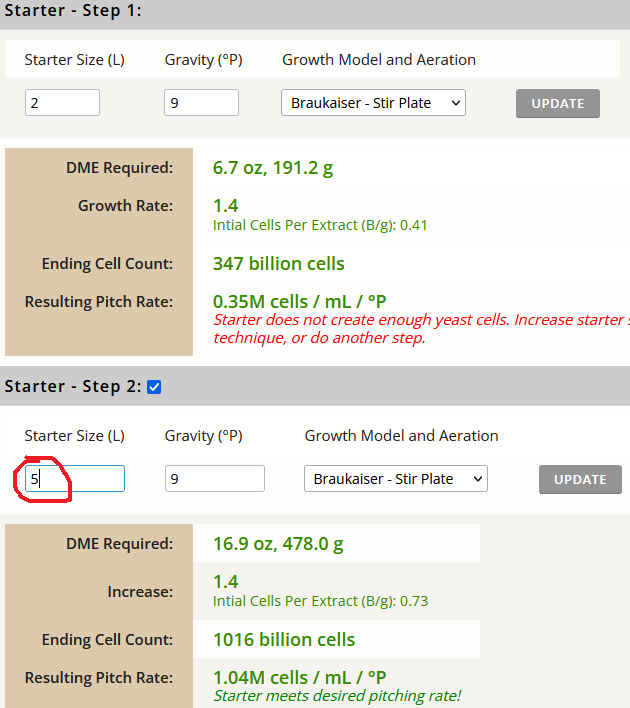Focus the Step 1 Gravity input field
The image size is (630, 708).
point(201,102)
